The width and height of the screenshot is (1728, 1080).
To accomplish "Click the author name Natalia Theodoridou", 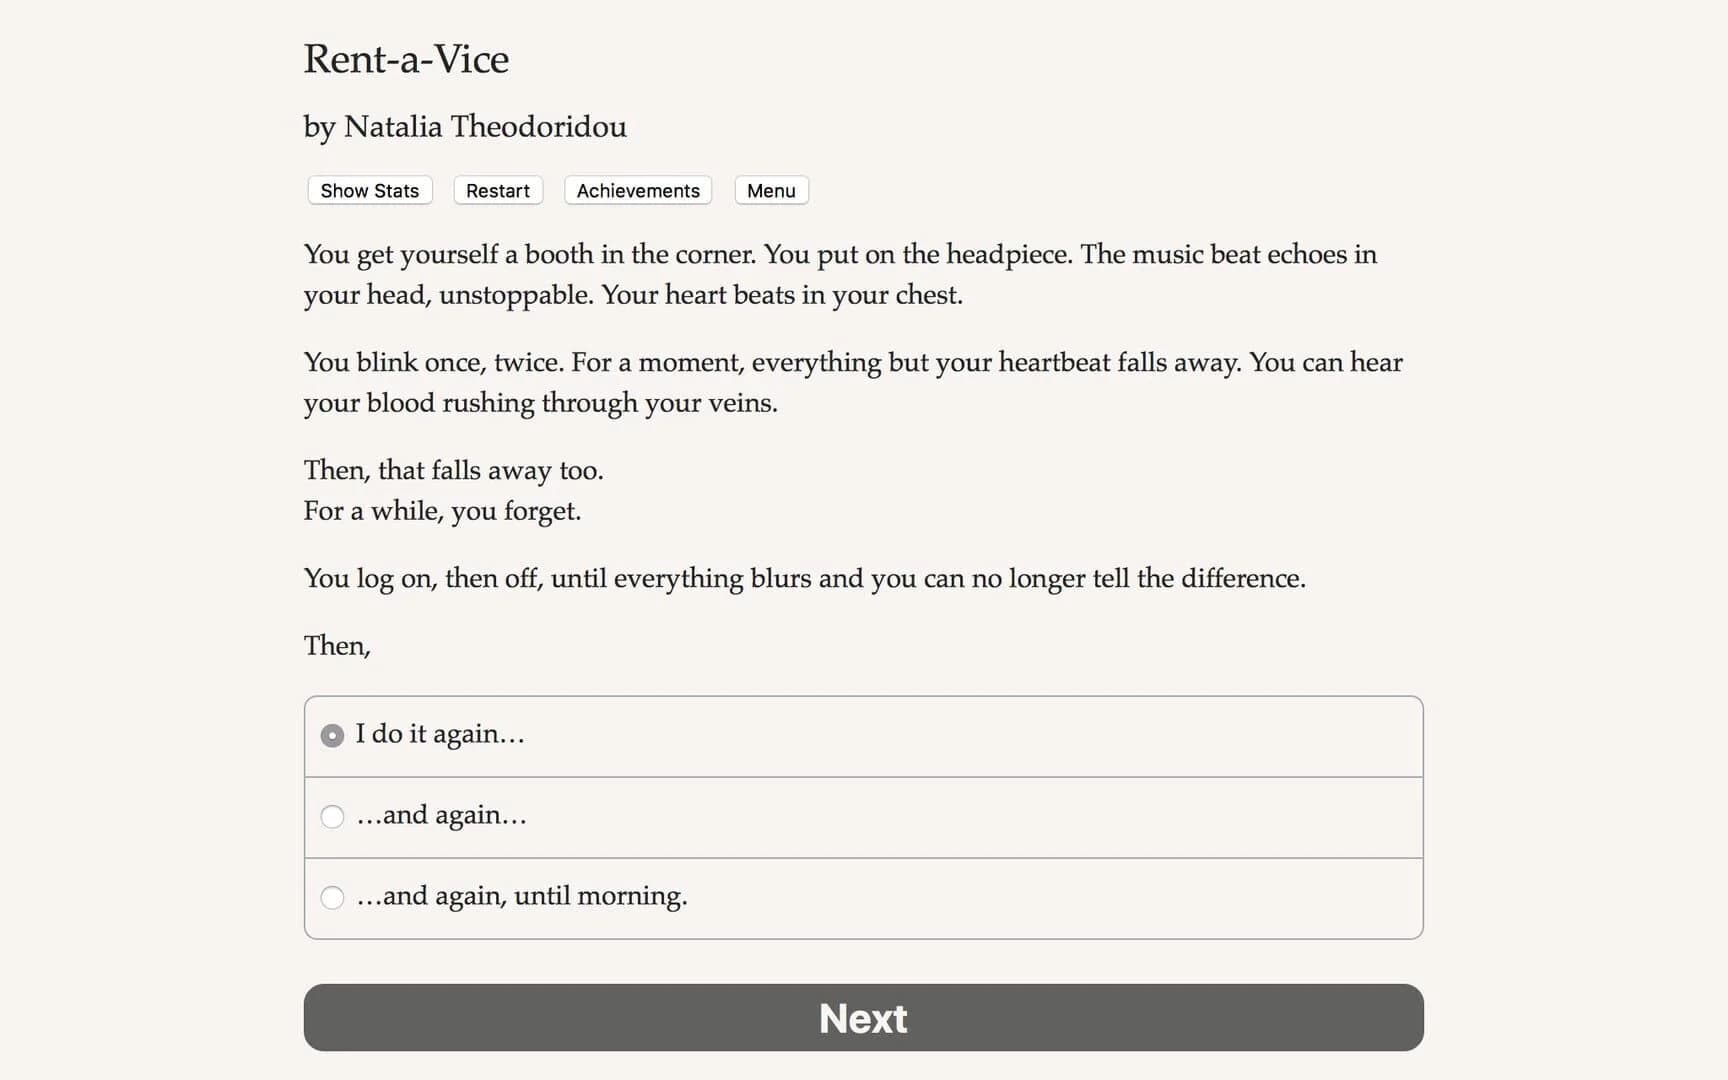I will [x=464, y=127].
